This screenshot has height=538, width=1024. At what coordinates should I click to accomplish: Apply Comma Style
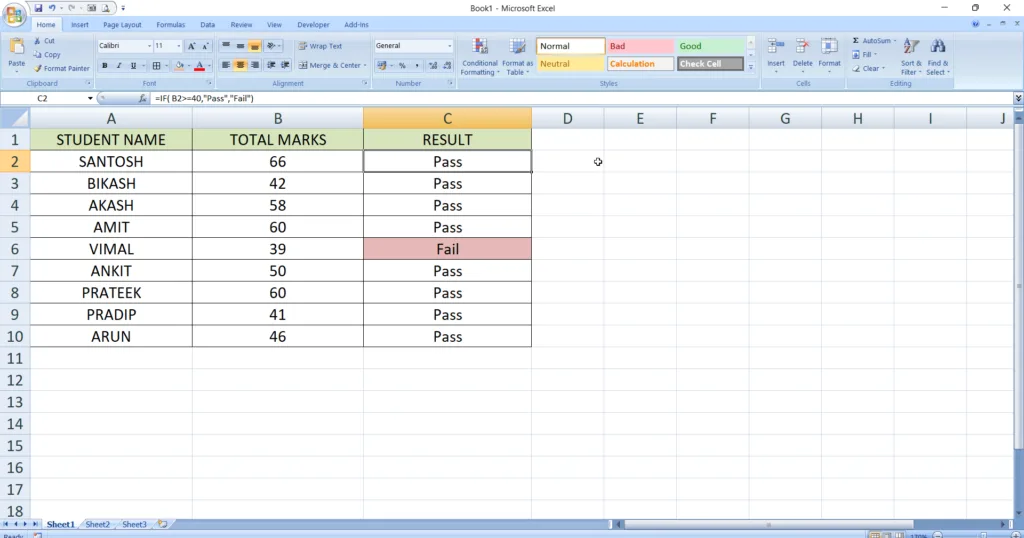point(417,65)
